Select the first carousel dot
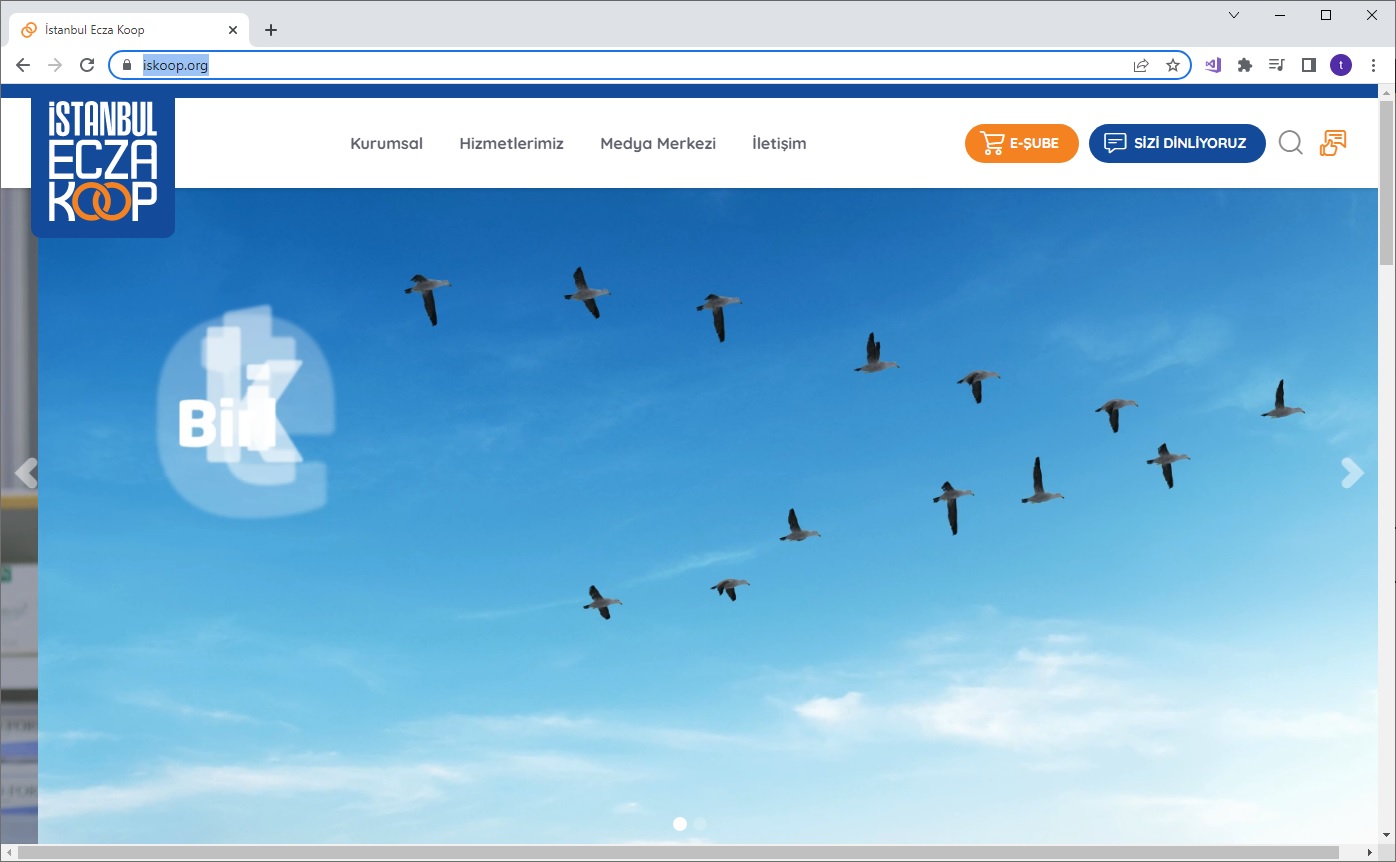Screen dimensions: 1396x862 tap(680, 824)
